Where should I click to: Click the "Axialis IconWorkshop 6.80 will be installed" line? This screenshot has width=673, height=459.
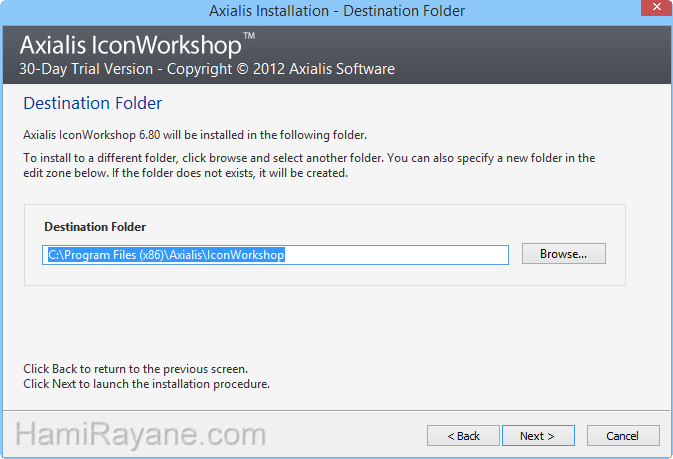click(x=195, y=135)
